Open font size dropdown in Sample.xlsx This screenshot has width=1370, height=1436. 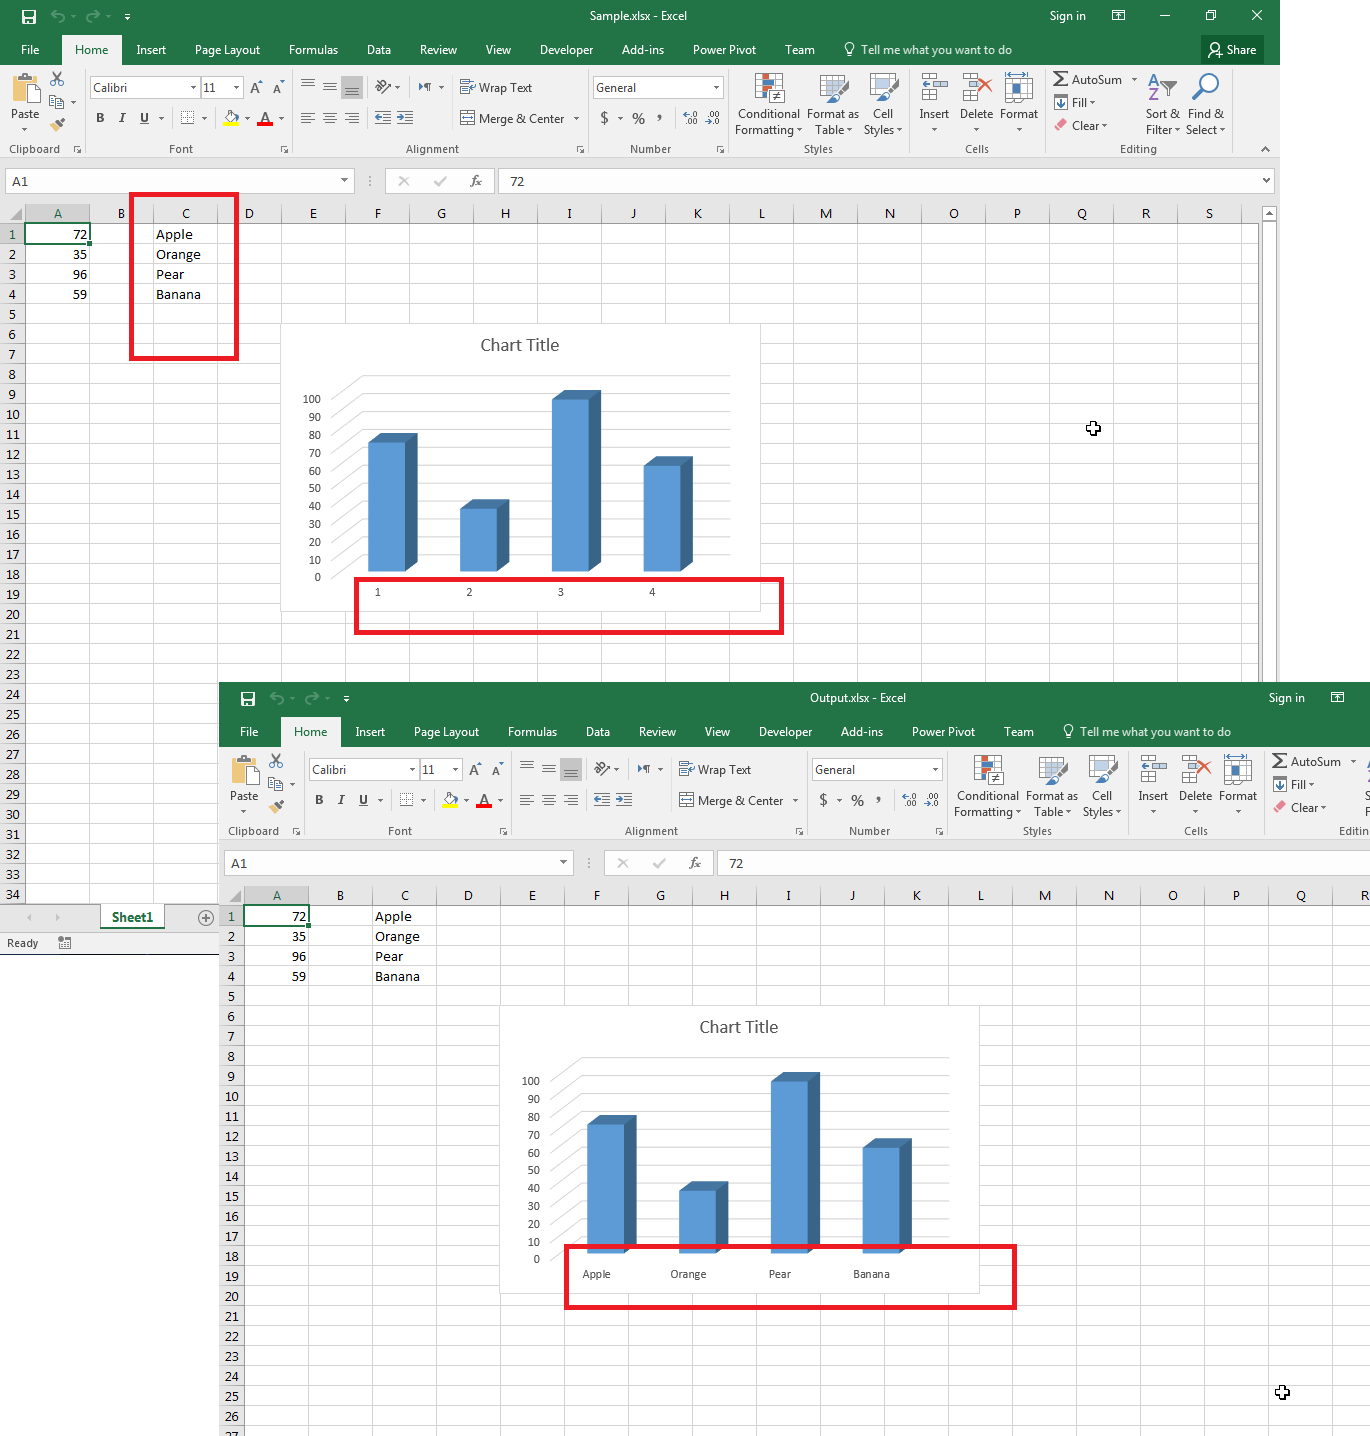236,88
